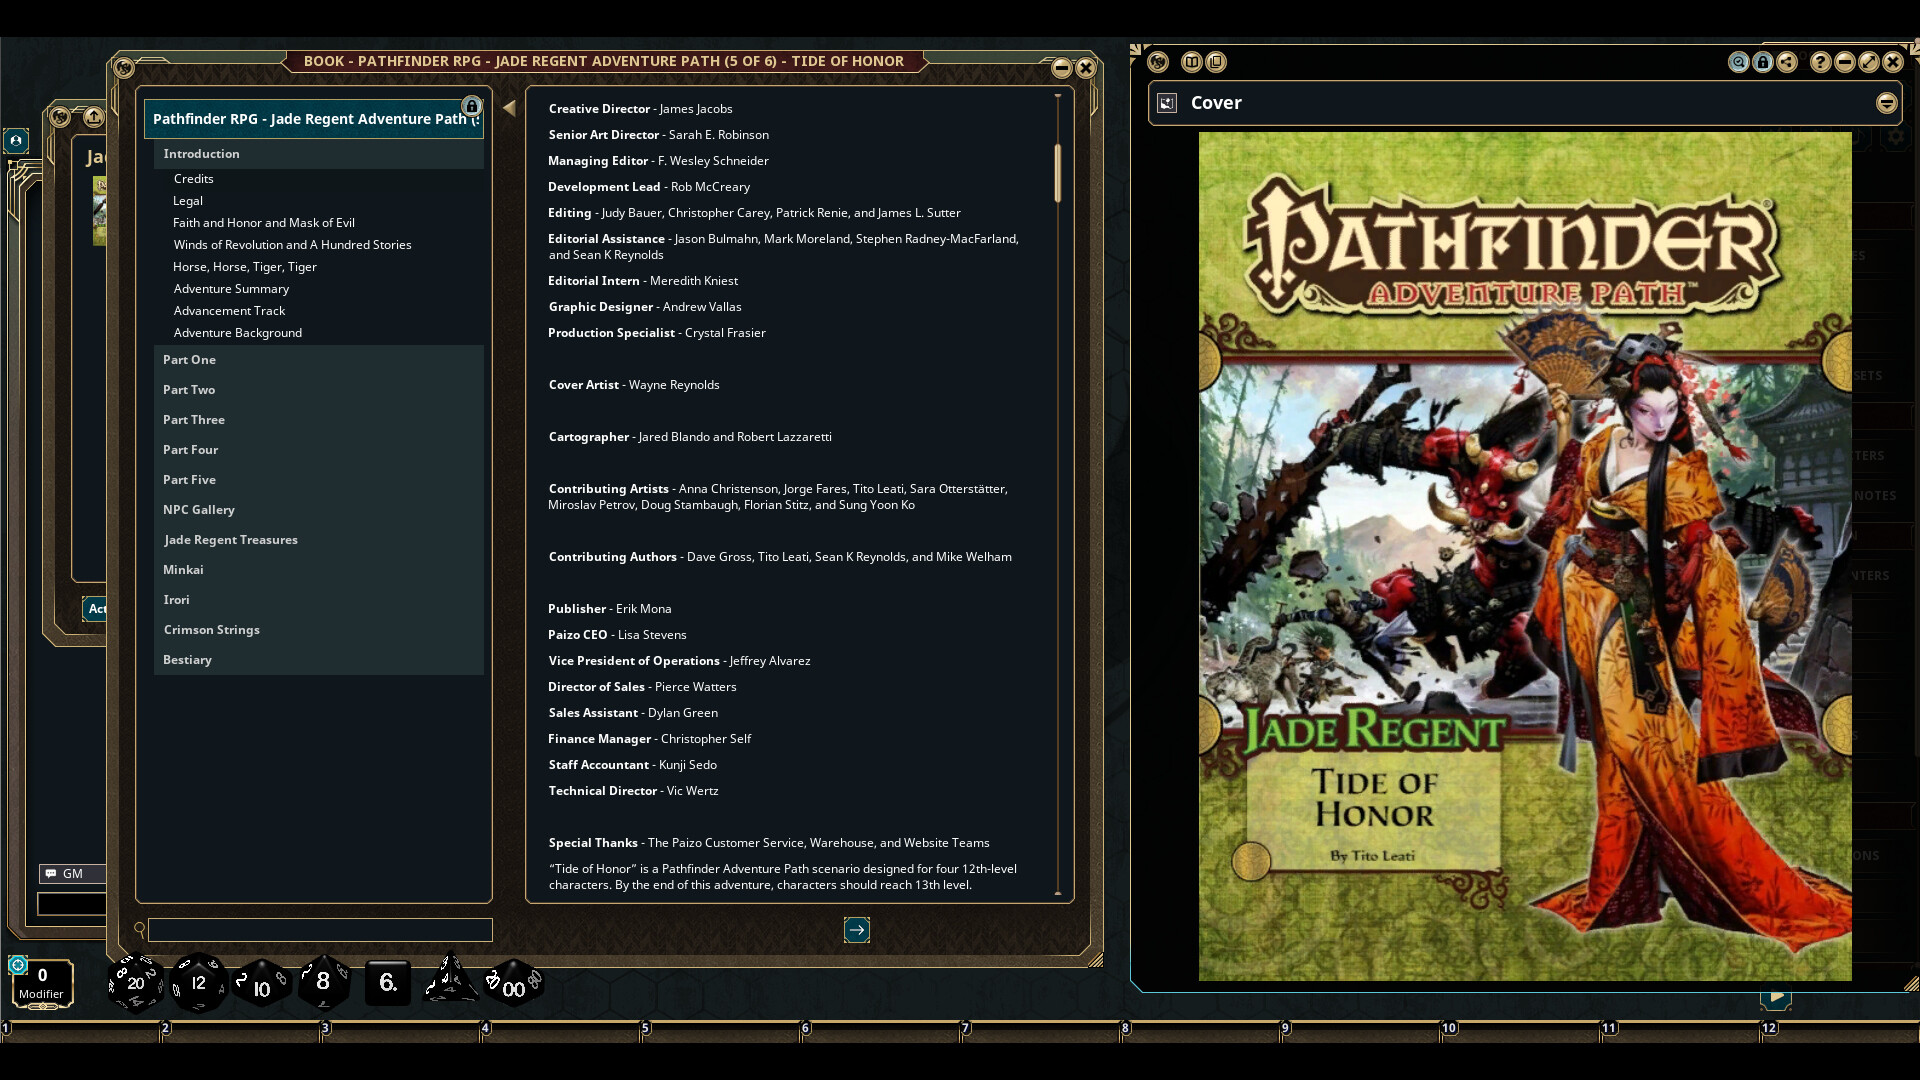Collapse the Introduction section
This screenshot has height=1080, width=1920.
click(x=318, y=154)
